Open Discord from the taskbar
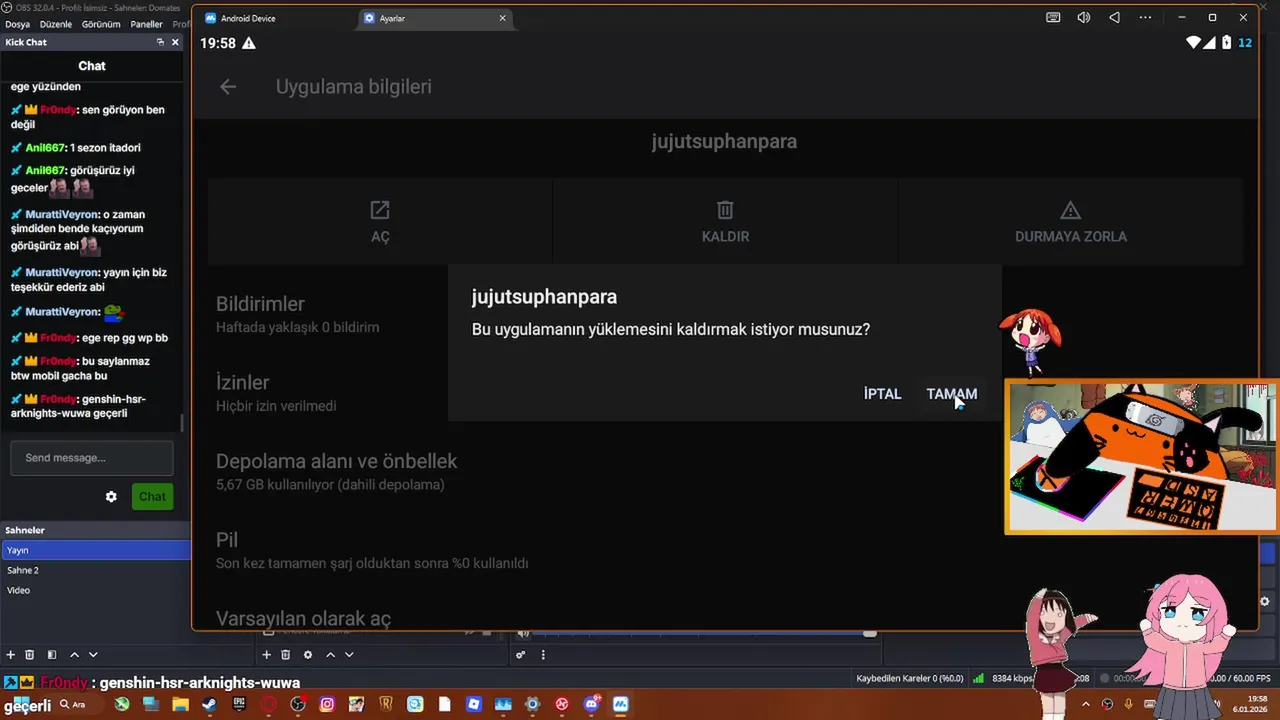 click(591, 704)
